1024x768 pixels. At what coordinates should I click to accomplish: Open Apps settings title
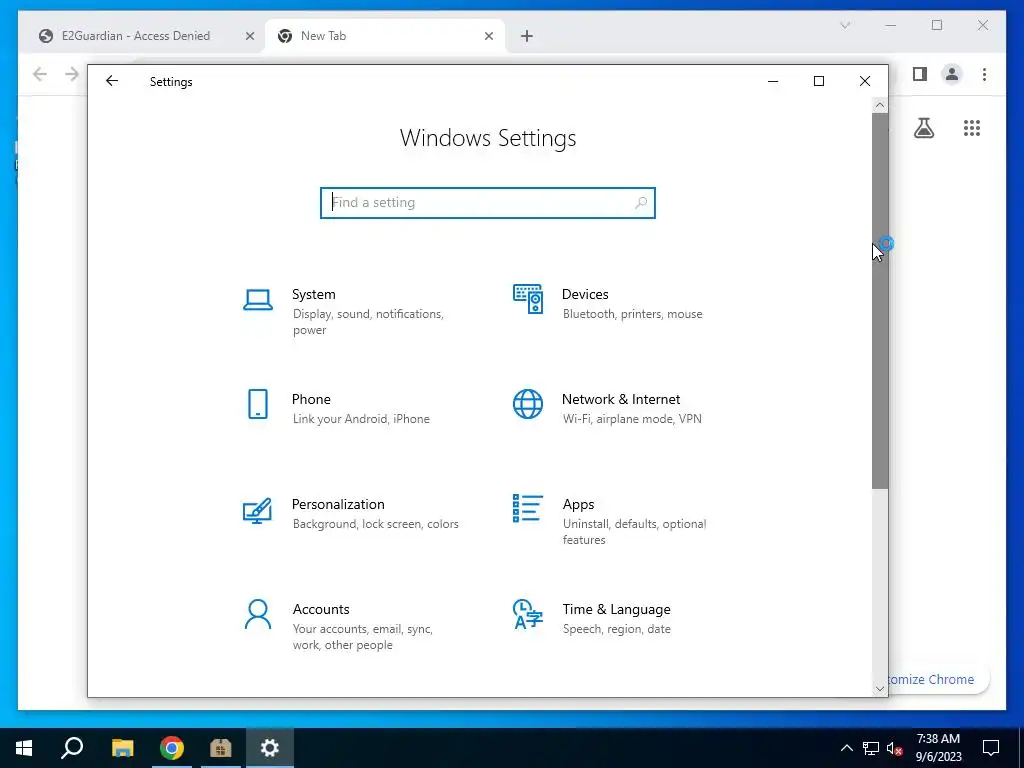coord(579,504)
